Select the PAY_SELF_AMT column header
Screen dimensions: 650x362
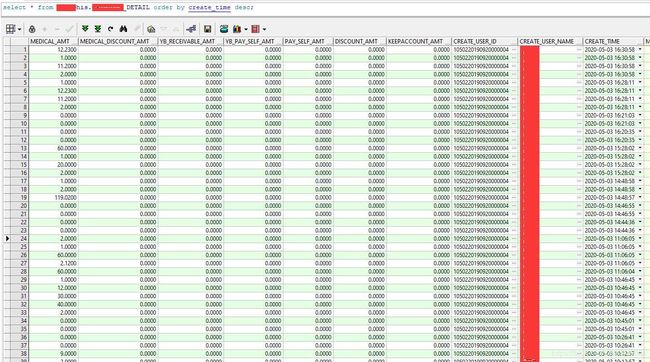[308, 41]
